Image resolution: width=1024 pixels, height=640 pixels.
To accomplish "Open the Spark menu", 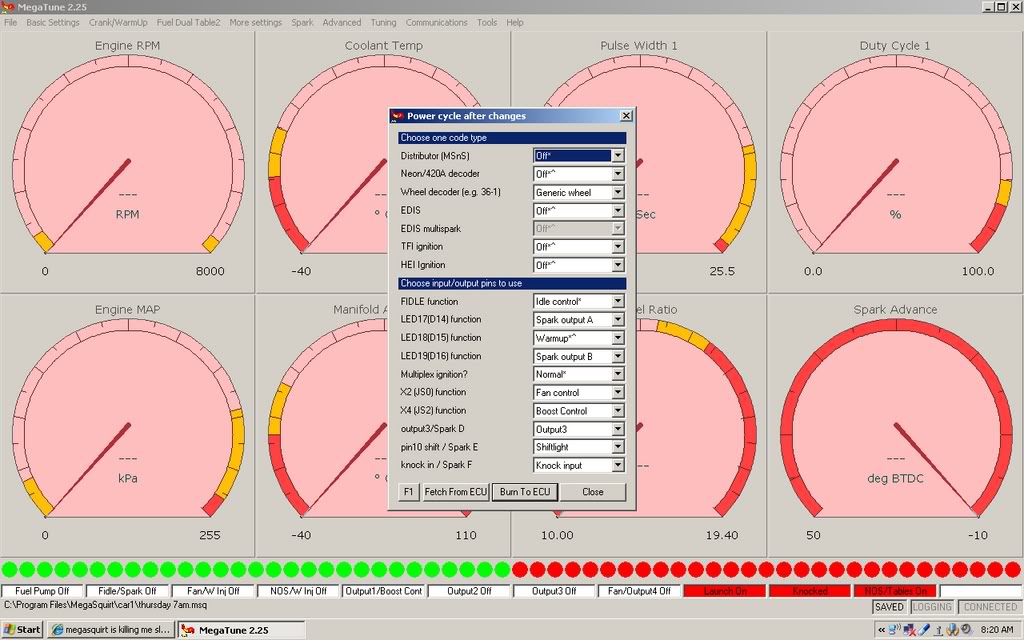I will (x=302, y=22).
